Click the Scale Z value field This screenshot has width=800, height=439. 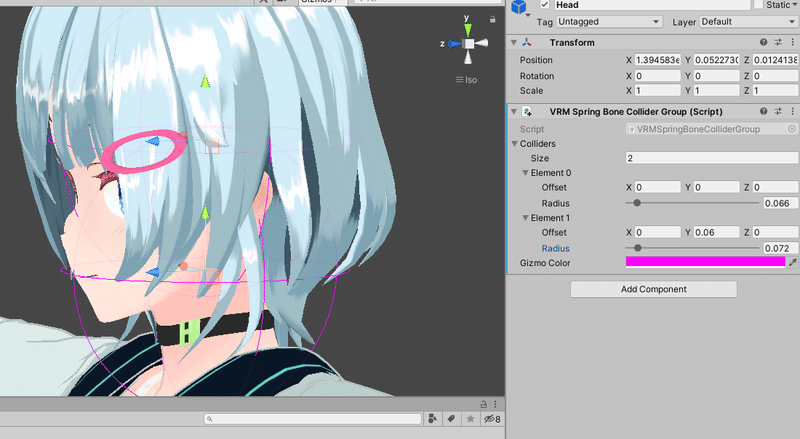coord(775,91)
